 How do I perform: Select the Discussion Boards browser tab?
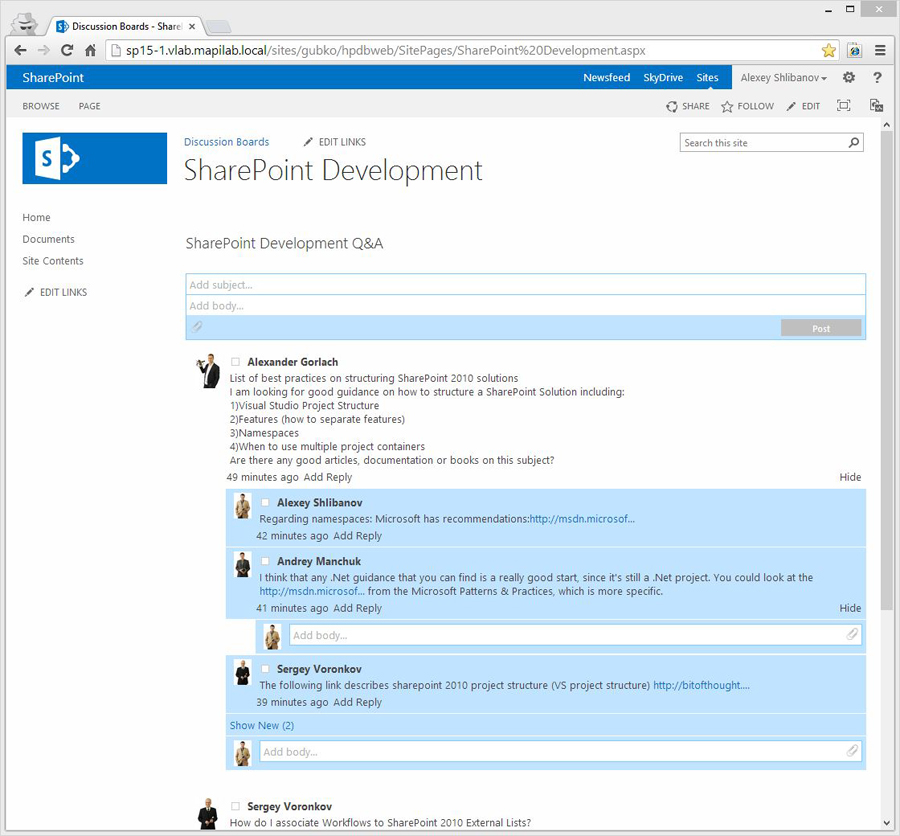coord(126,26)
